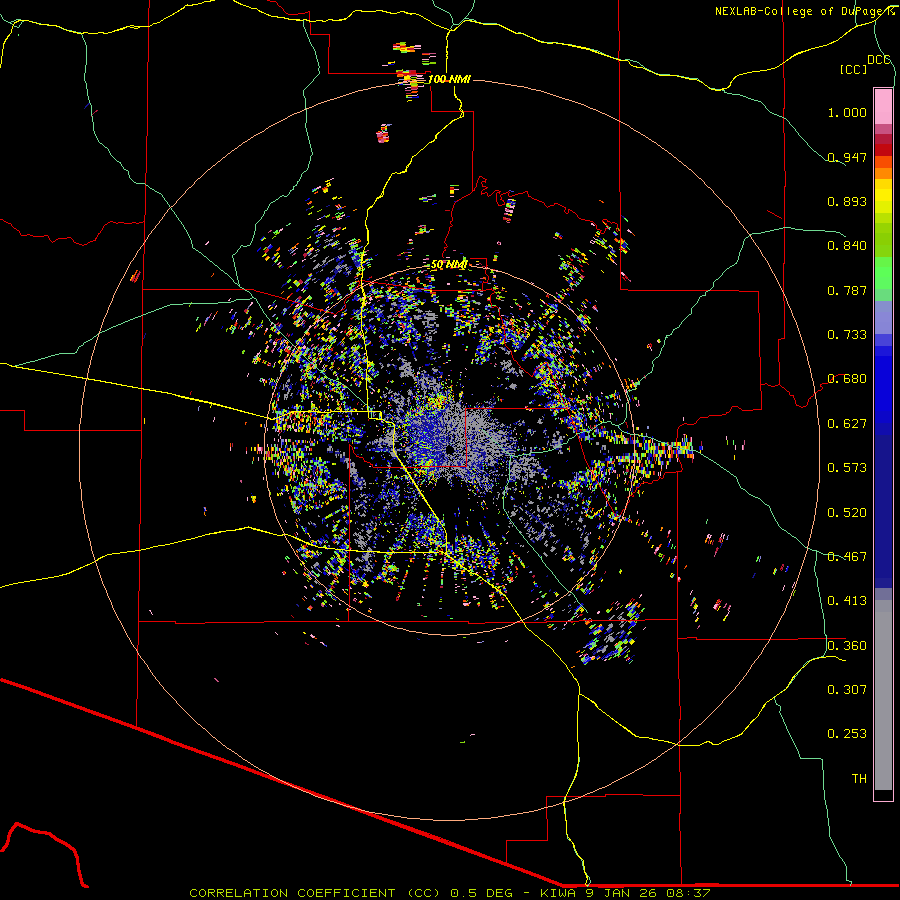Click the TH threshold label
Image resolution: width=900 pixels, height=900 pixels.
point(859,779)
